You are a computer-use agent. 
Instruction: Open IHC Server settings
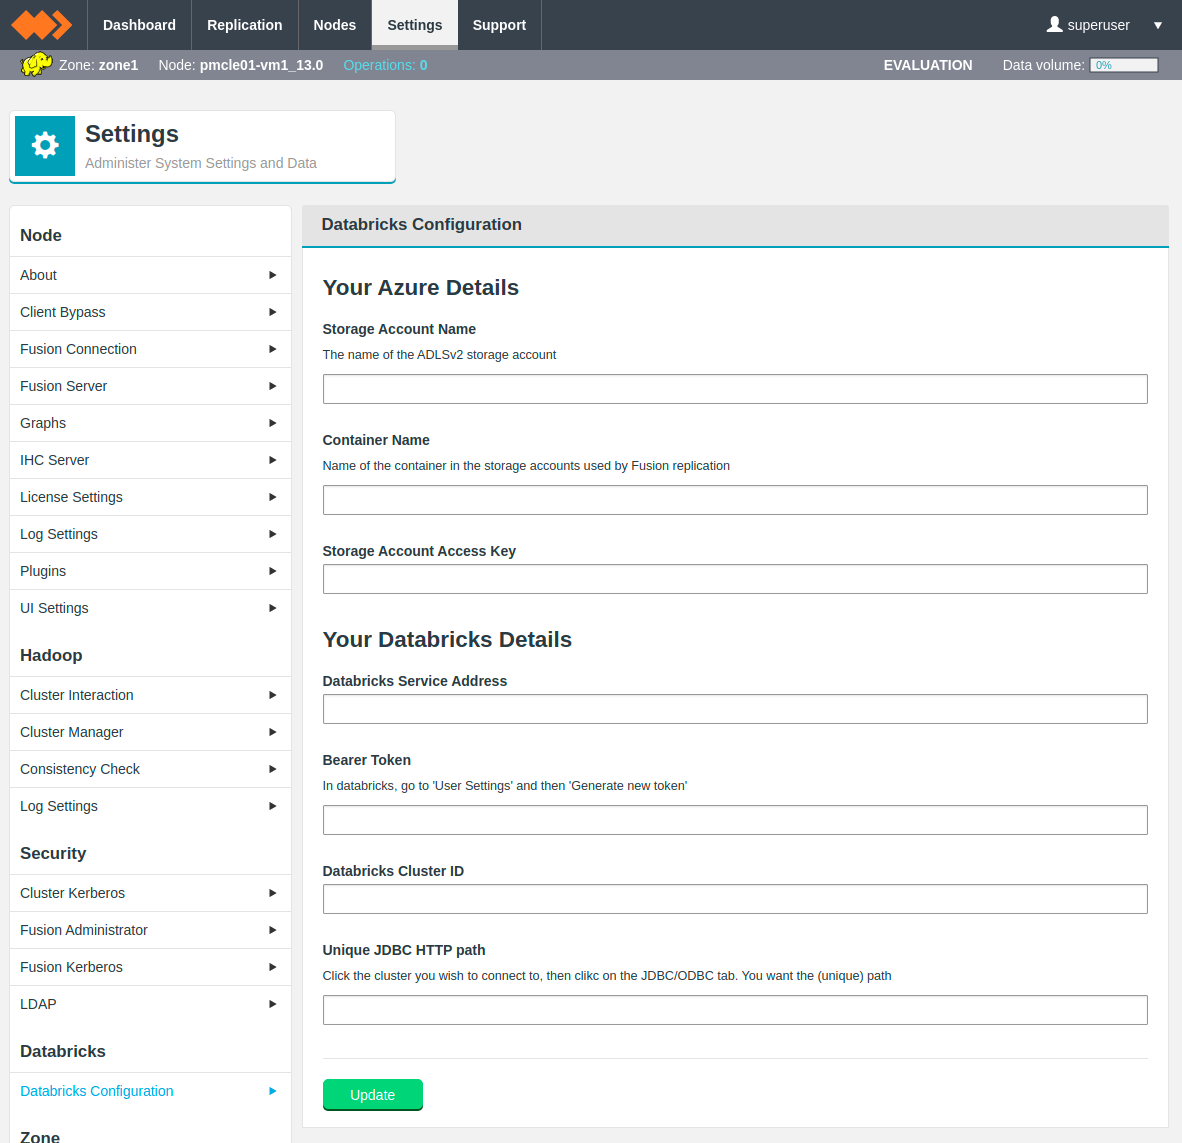point(150,460)
